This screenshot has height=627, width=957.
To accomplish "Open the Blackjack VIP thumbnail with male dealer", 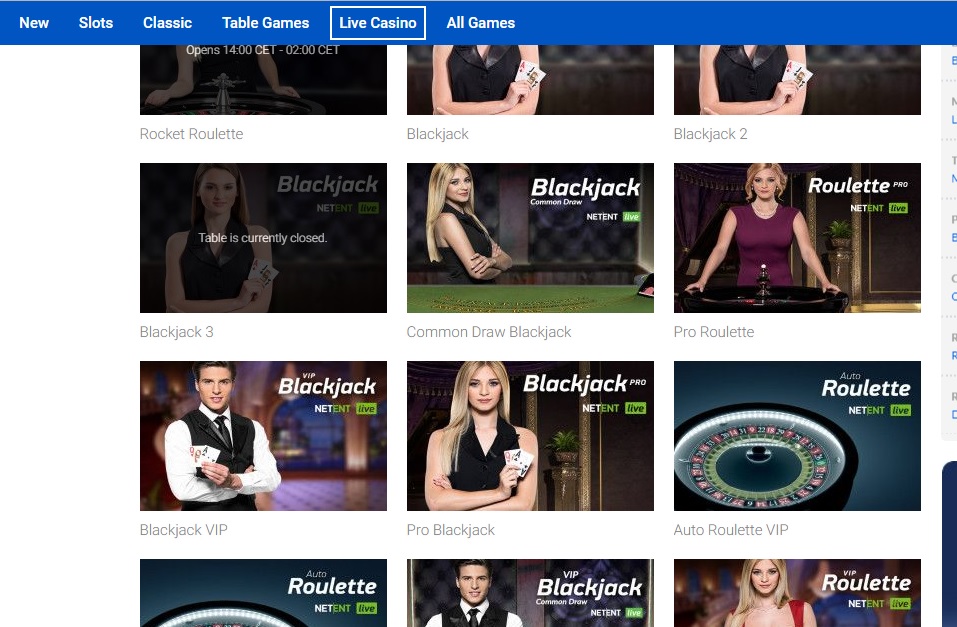I will tap(263, 436).
